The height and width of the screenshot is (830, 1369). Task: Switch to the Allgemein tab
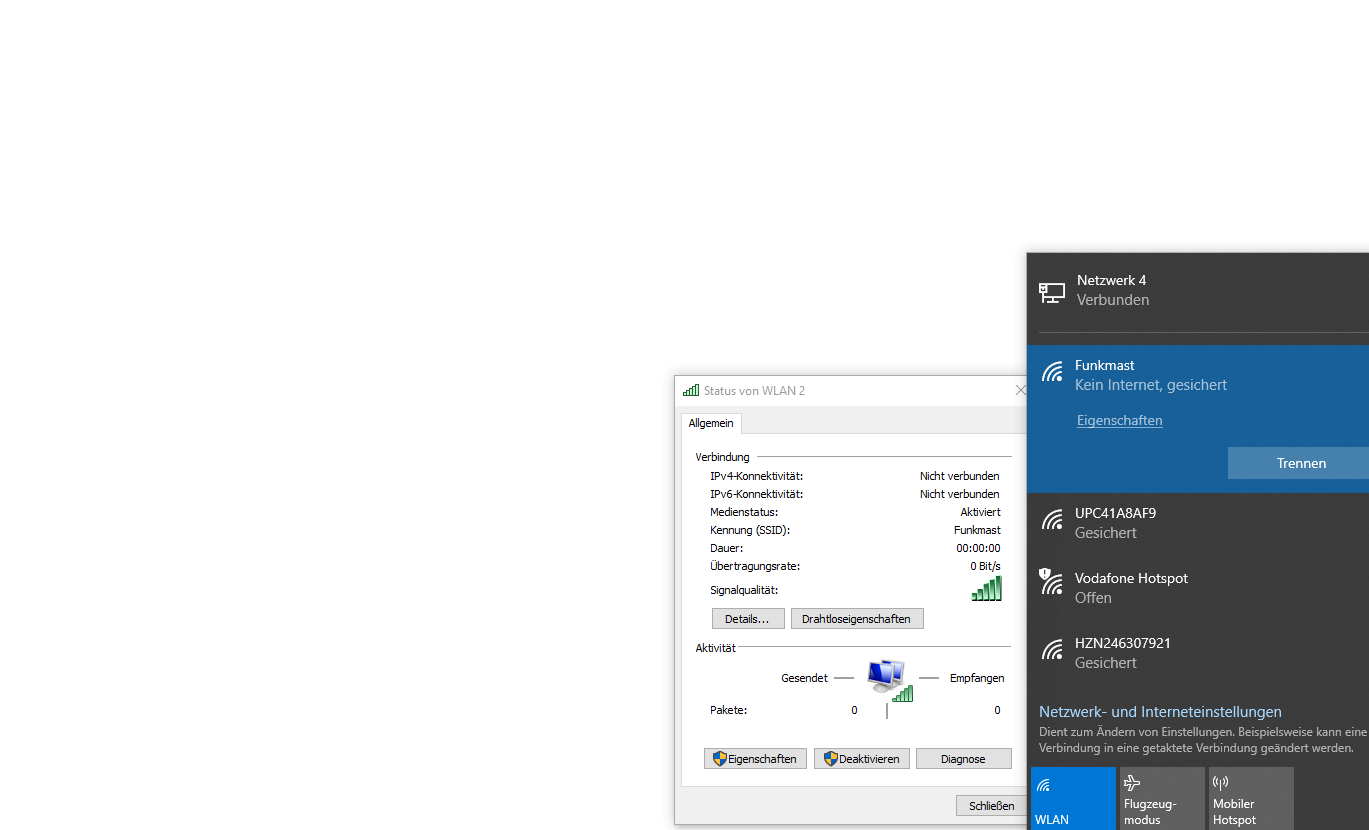(711, 423)
